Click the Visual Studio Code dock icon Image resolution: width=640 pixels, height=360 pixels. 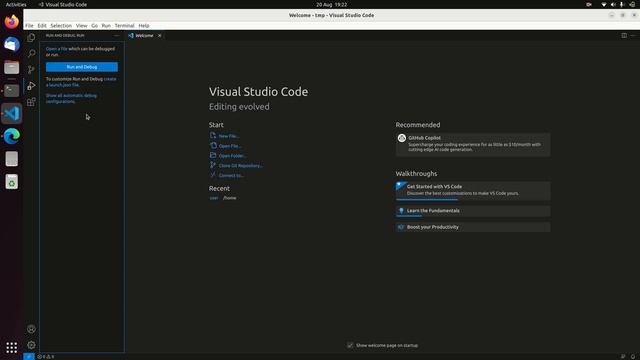pyautogui.click(x=11, y=113)
